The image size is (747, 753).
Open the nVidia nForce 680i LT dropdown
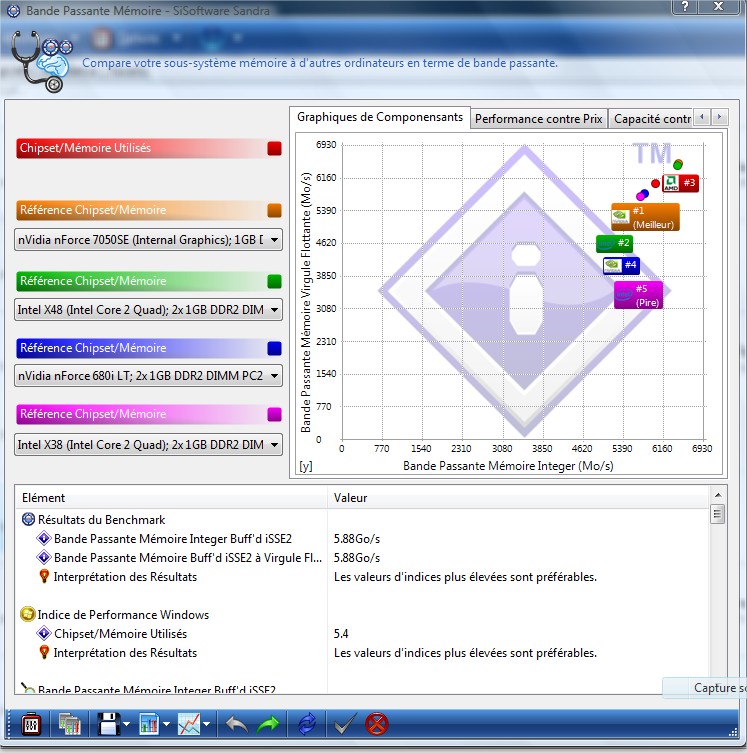[148, 376]
